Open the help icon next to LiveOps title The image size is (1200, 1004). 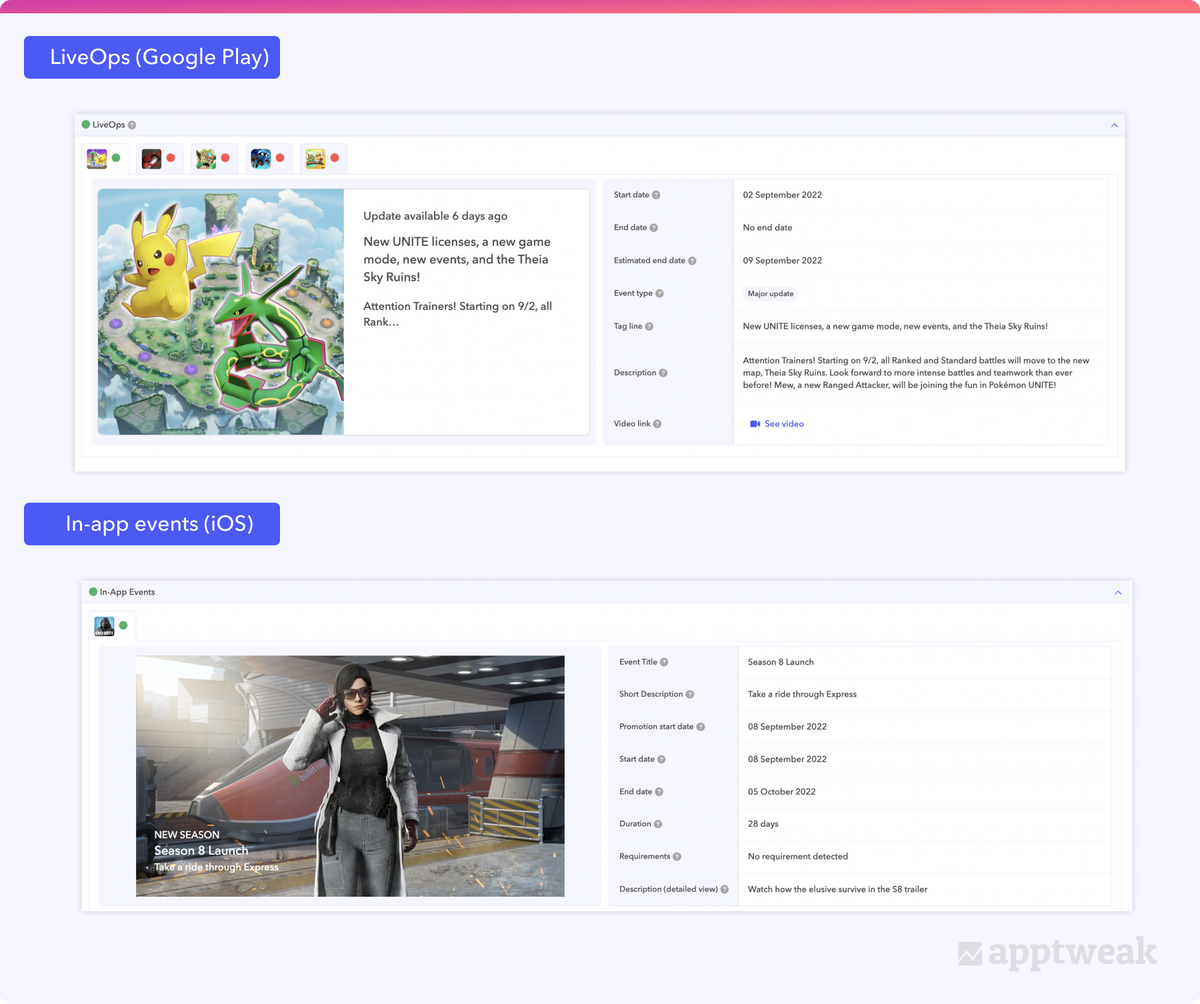click(132, 125)
